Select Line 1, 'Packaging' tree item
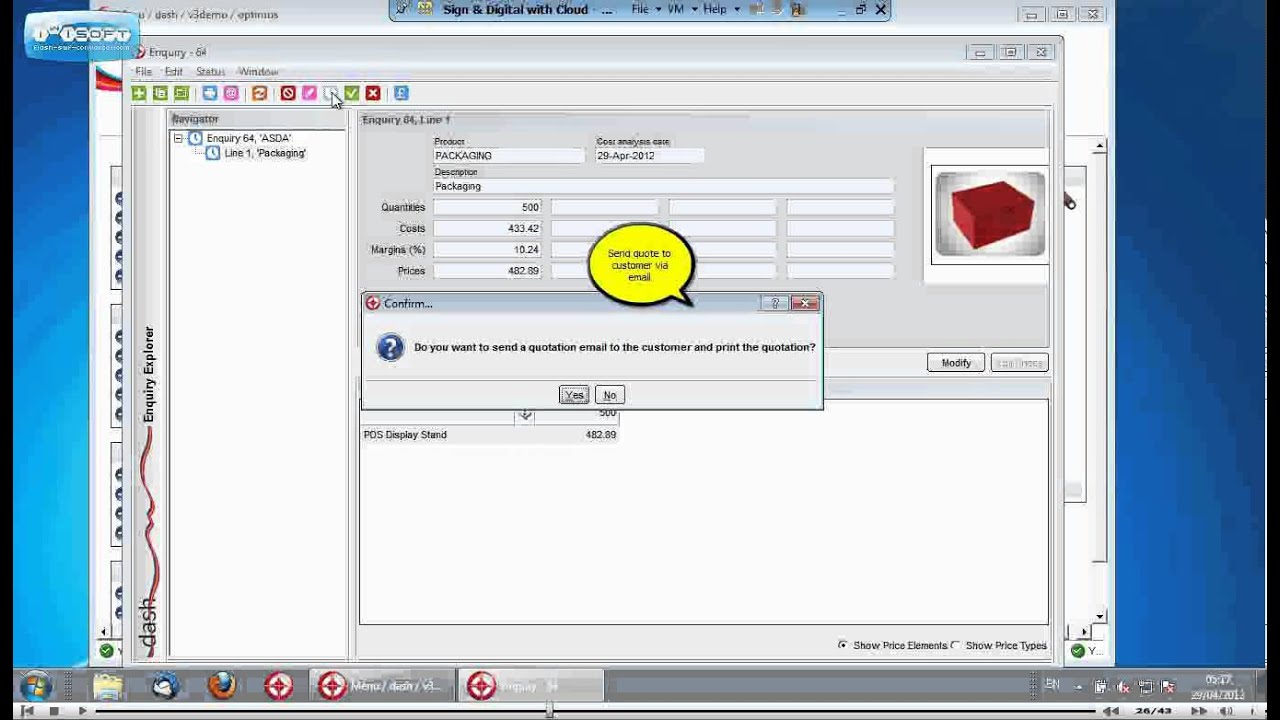This screenshot has height=720, width=1280. point(265,153)
